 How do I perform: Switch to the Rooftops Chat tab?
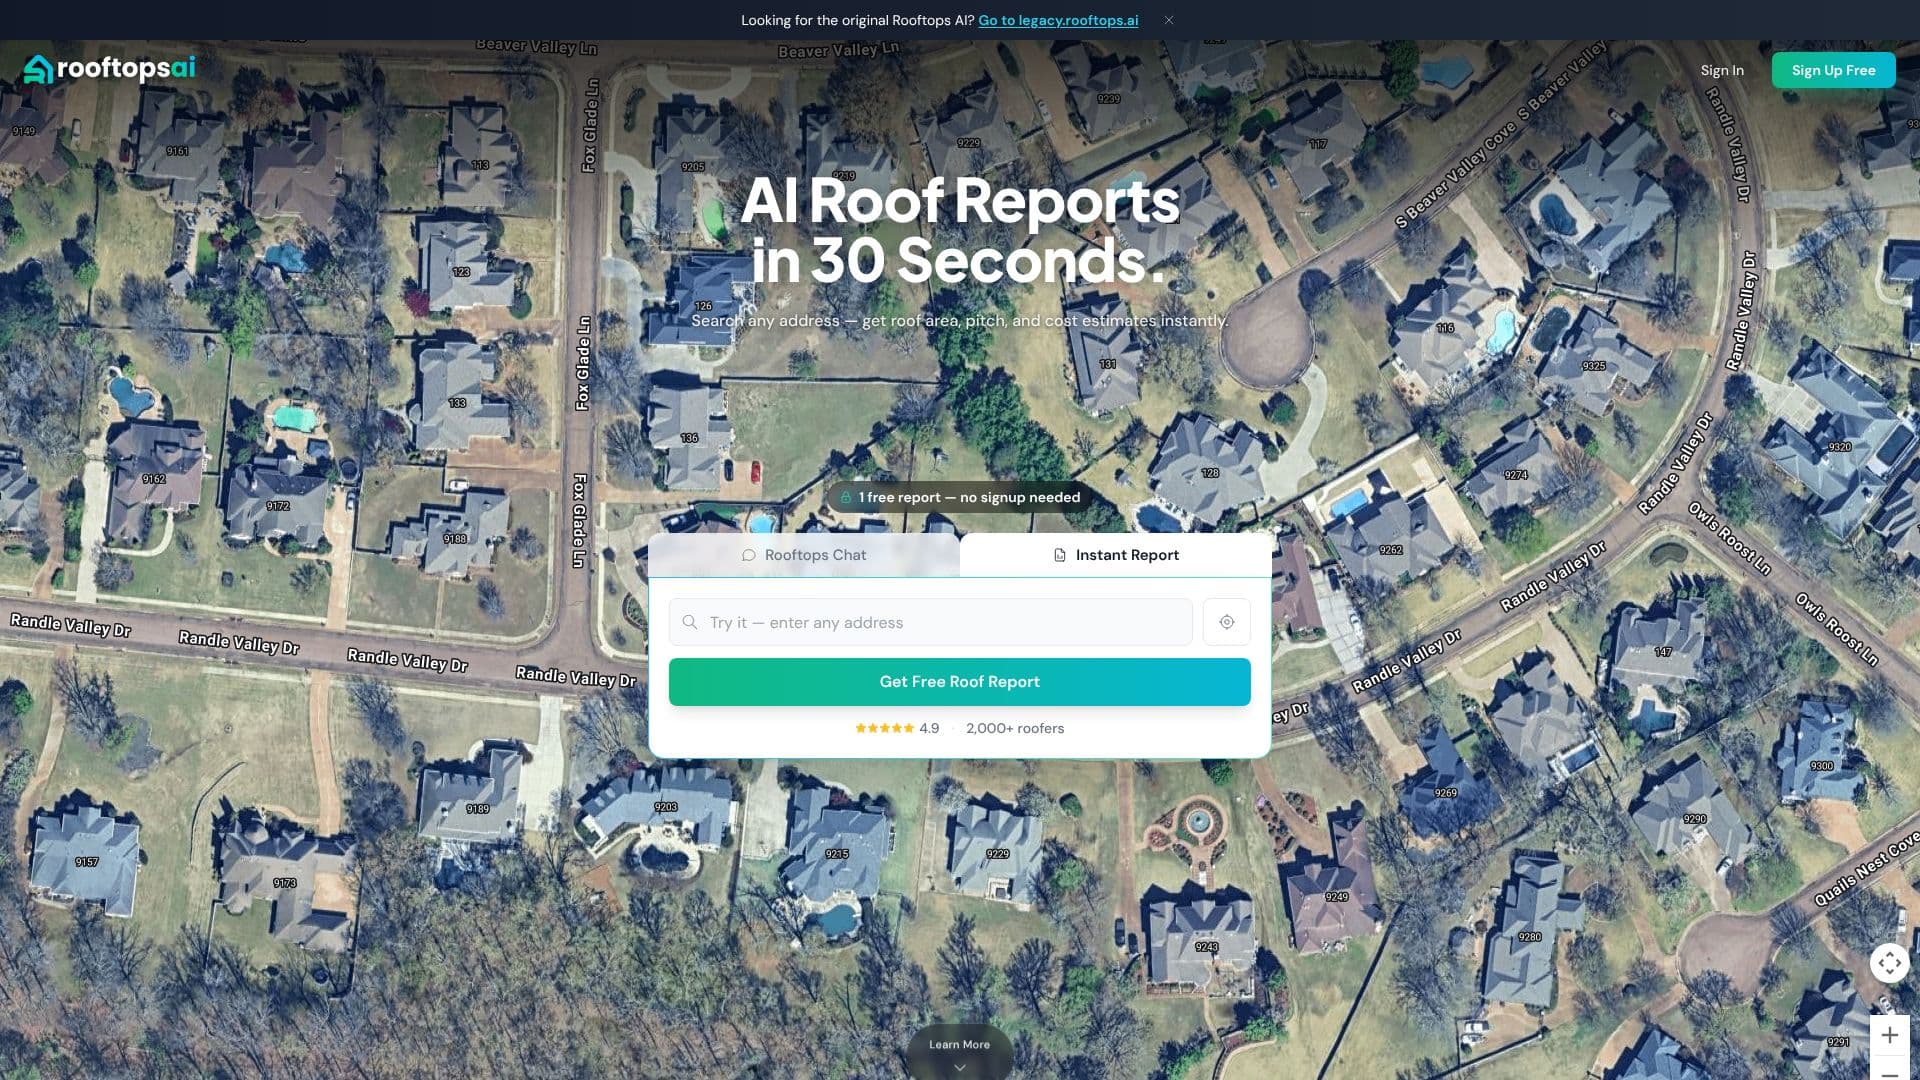(804, 555)
